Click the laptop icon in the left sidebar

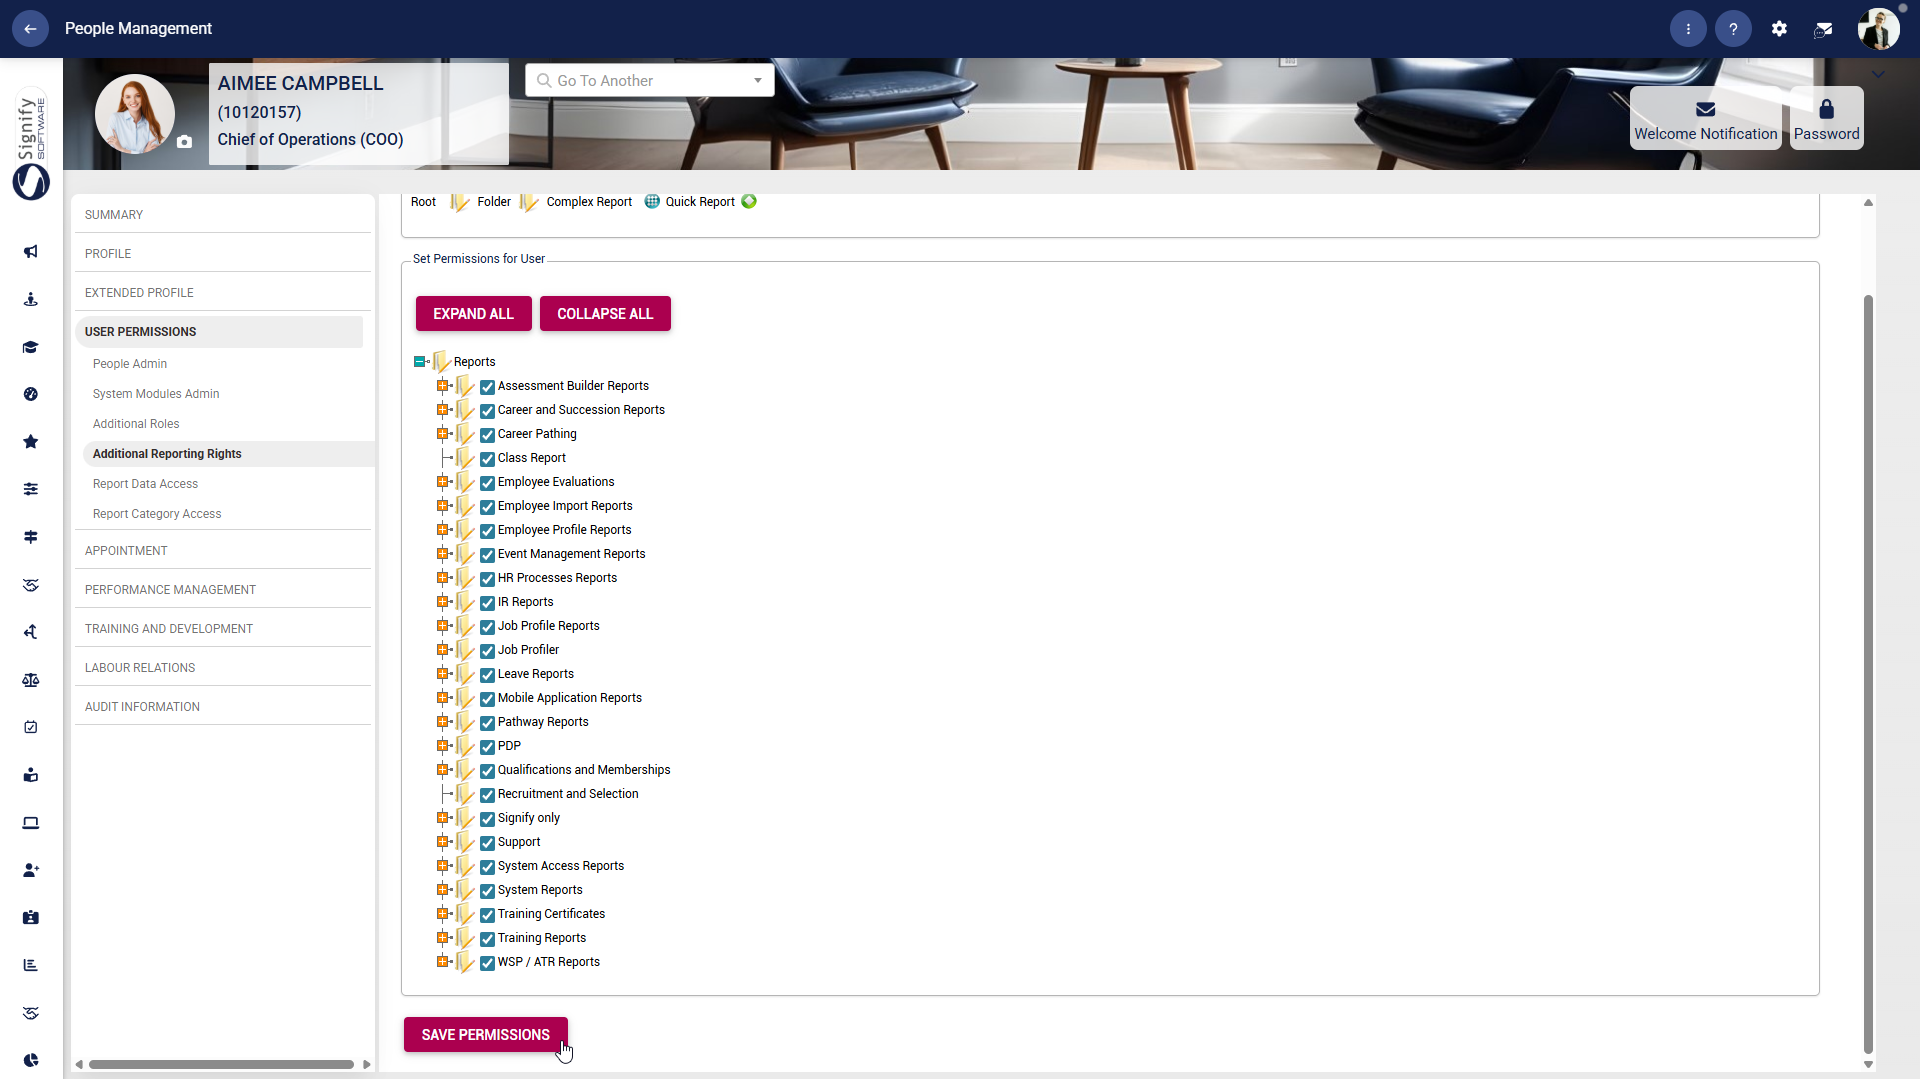tap(31, 823)
